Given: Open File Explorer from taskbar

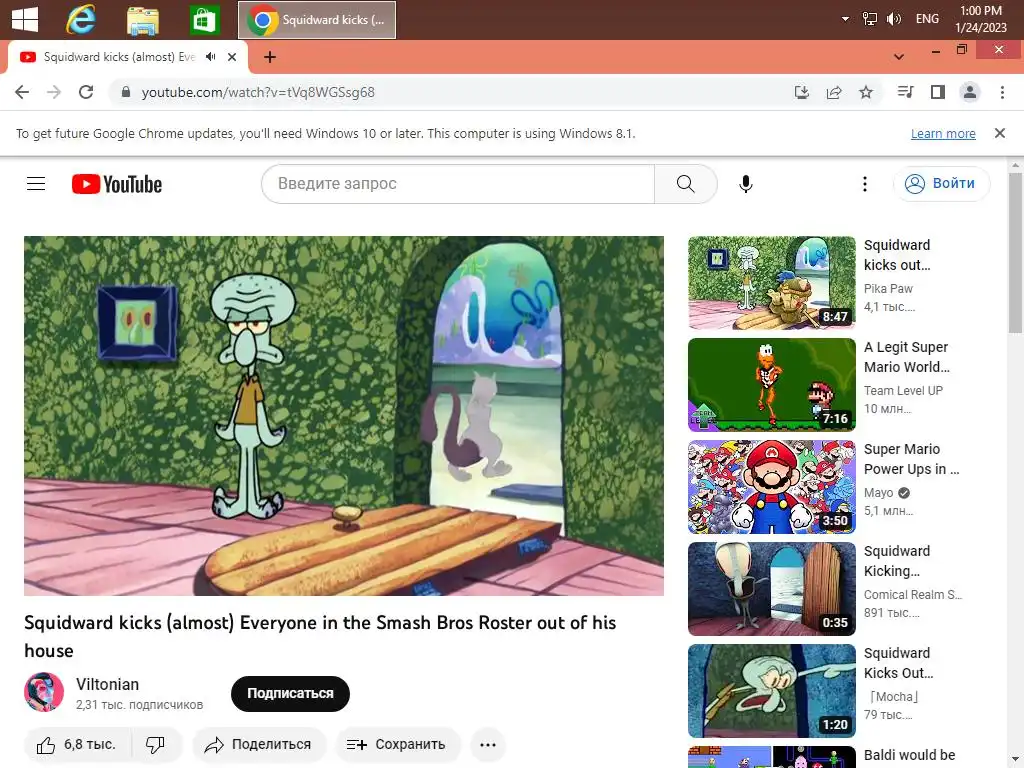Looking at the screenshot, I should point(142,20).
